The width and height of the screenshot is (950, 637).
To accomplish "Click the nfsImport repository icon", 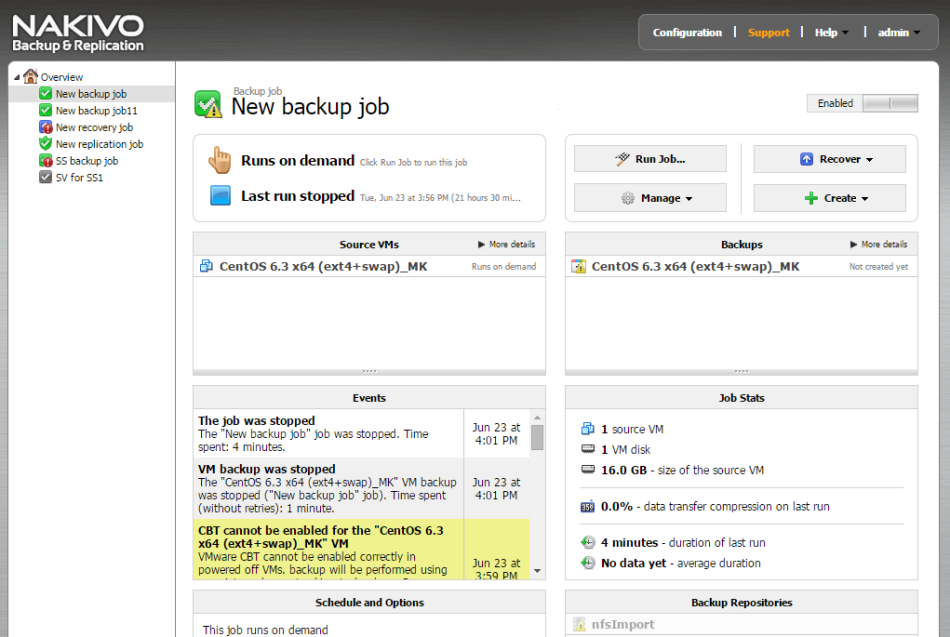I will pyautogui.click(x=579, y=624).
